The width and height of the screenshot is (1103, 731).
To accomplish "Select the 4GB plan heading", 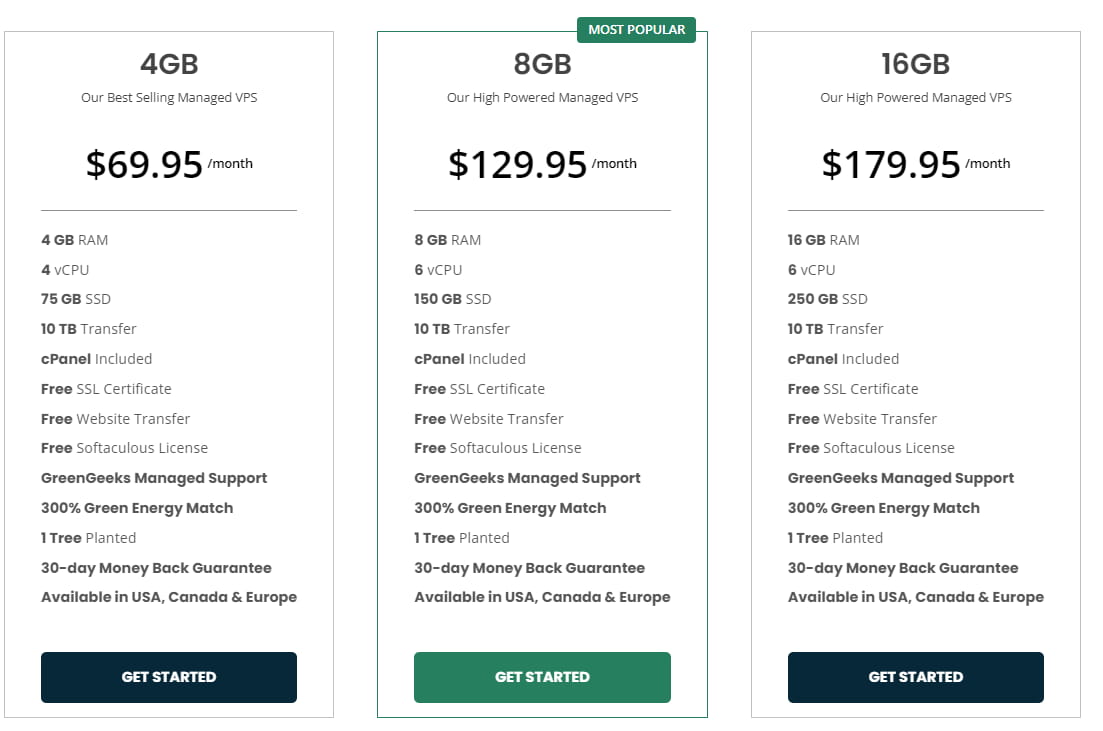I will (169, 65).
